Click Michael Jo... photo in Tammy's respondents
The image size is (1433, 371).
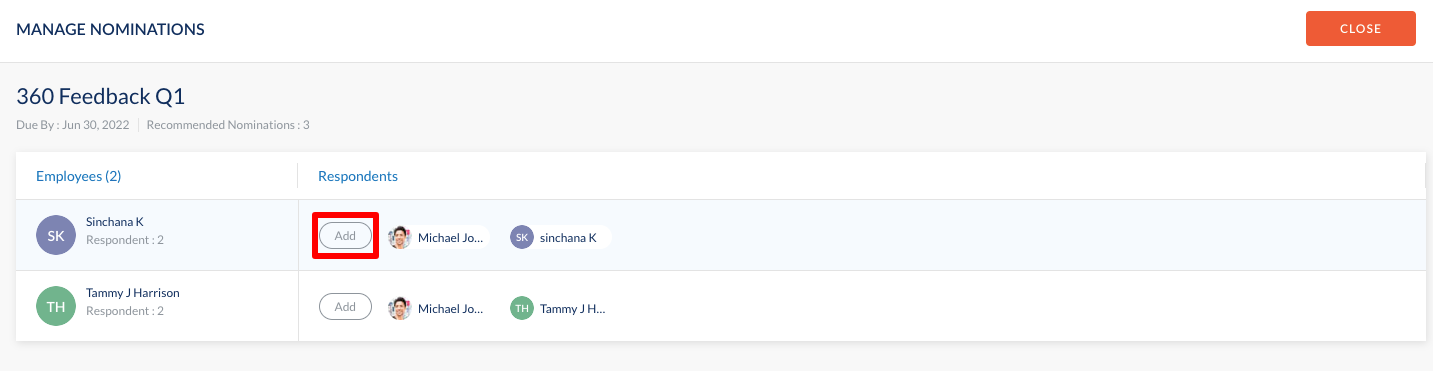400,308
